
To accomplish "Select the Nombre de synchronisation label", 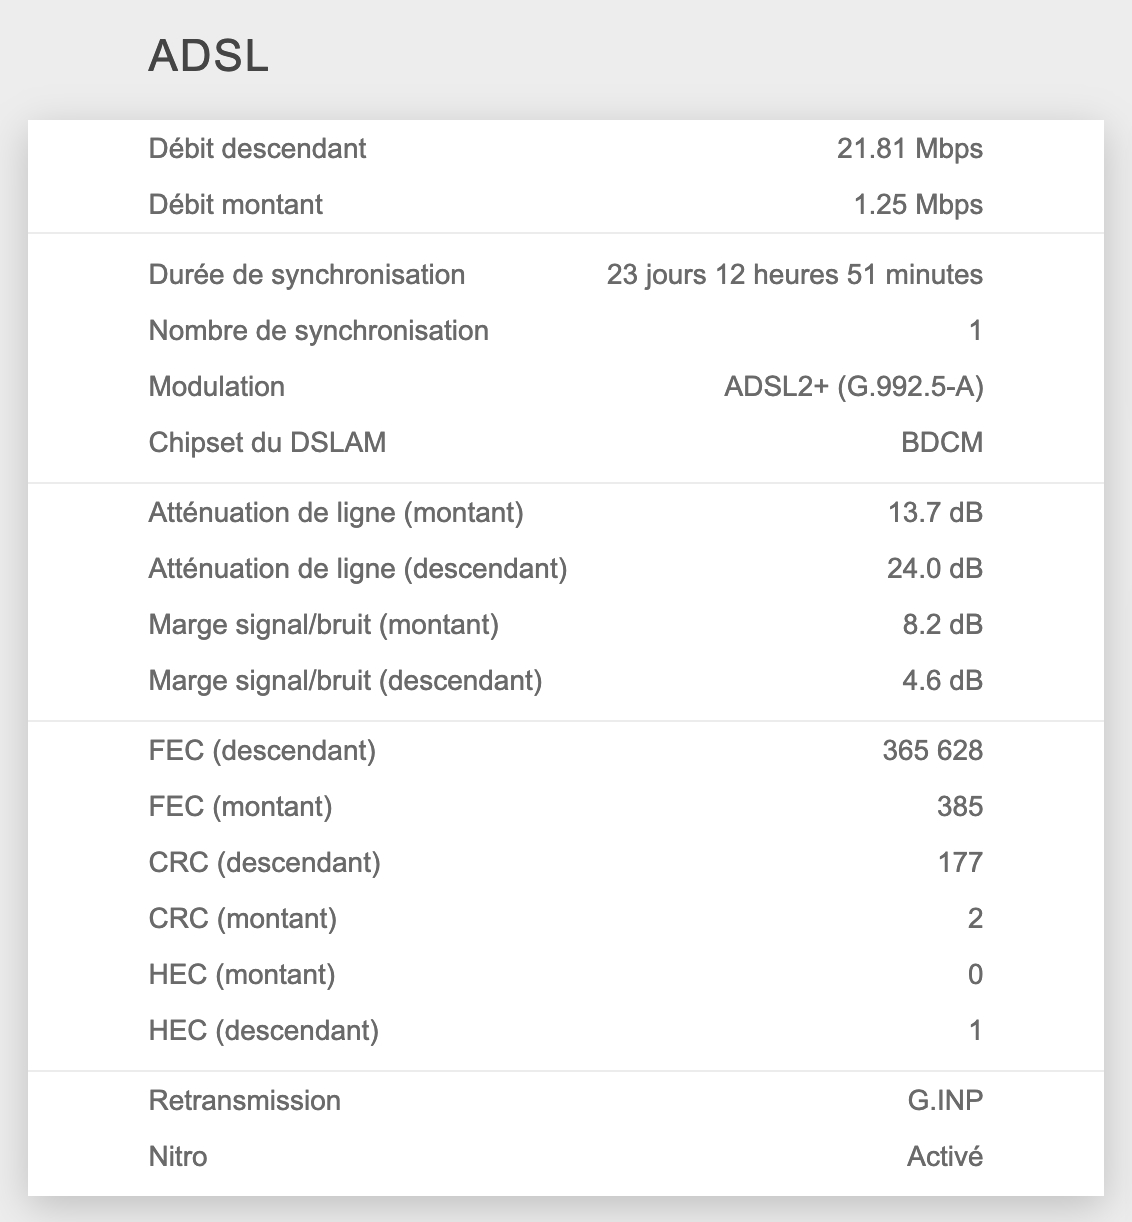I will click(318, 331).
